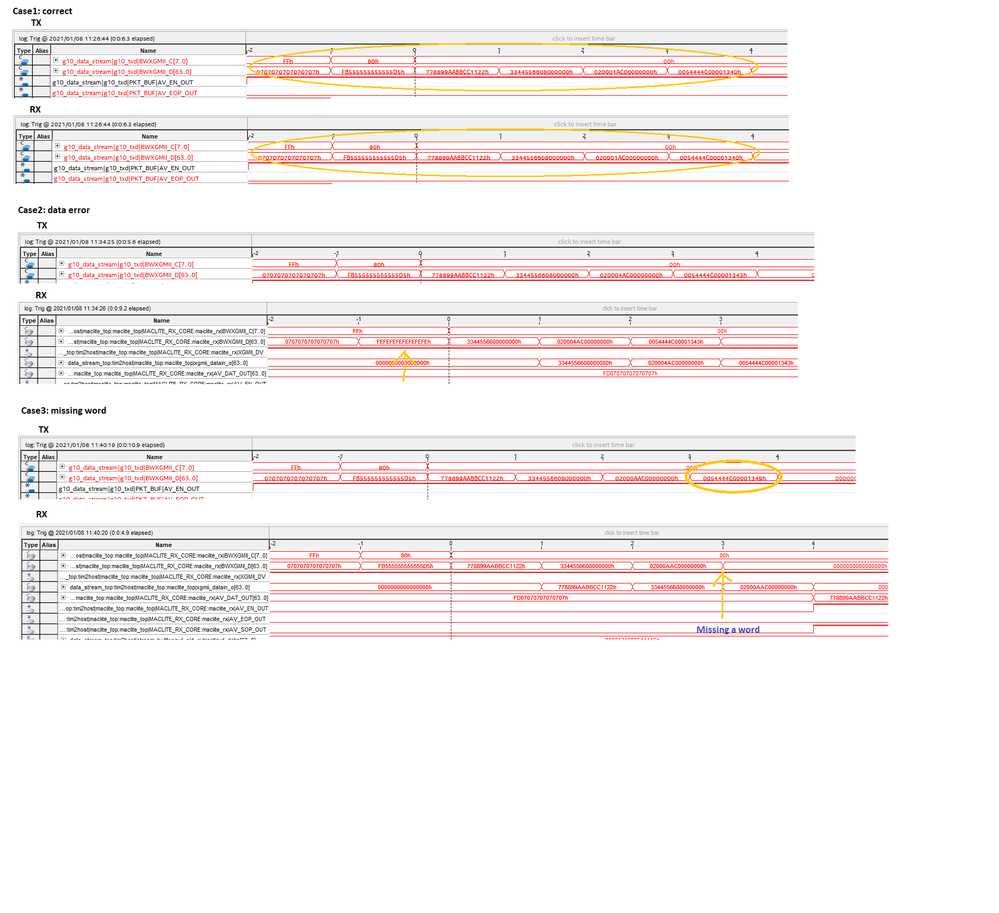Click BWXGMII_C[7..0] type icon in Case2 TX
Screen dimensions: 999x913
(30, 264)
